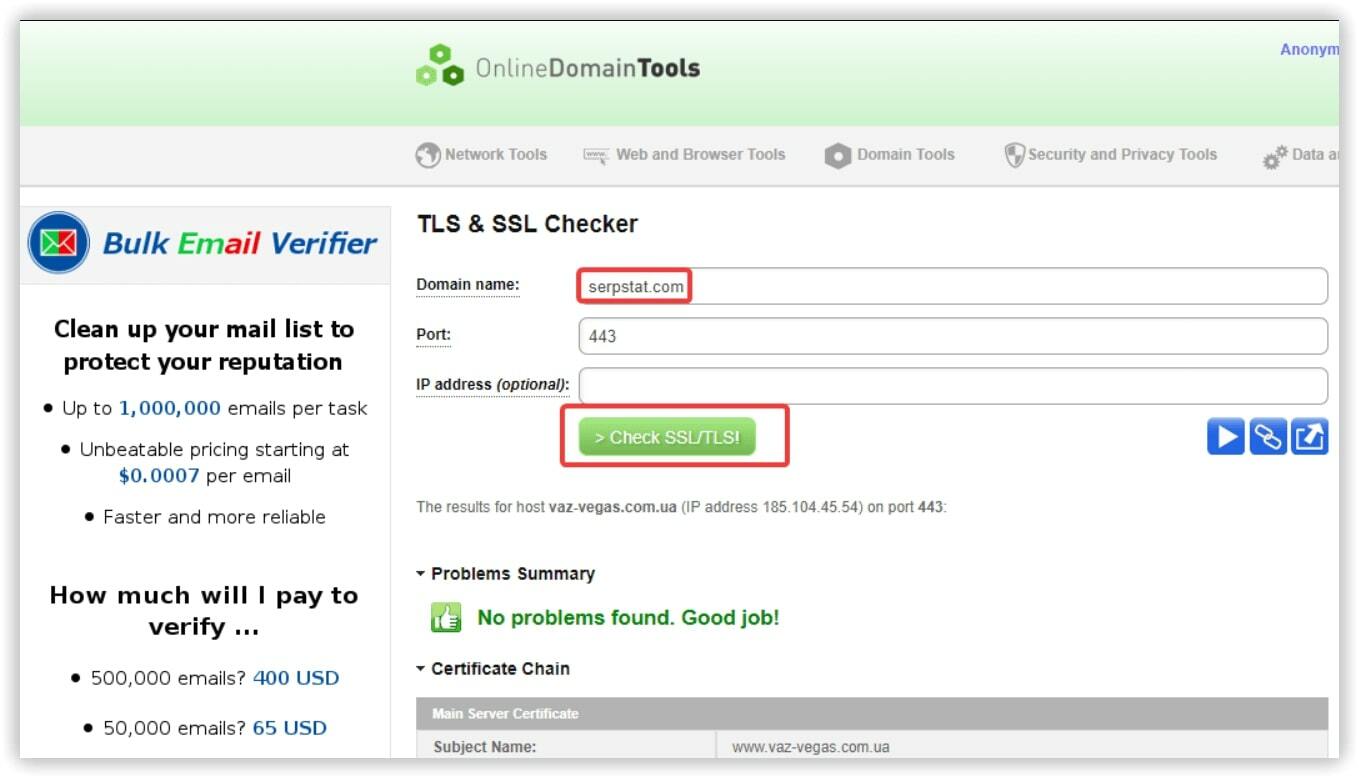Click the 1,000,000 emails link

click(170, 408)
